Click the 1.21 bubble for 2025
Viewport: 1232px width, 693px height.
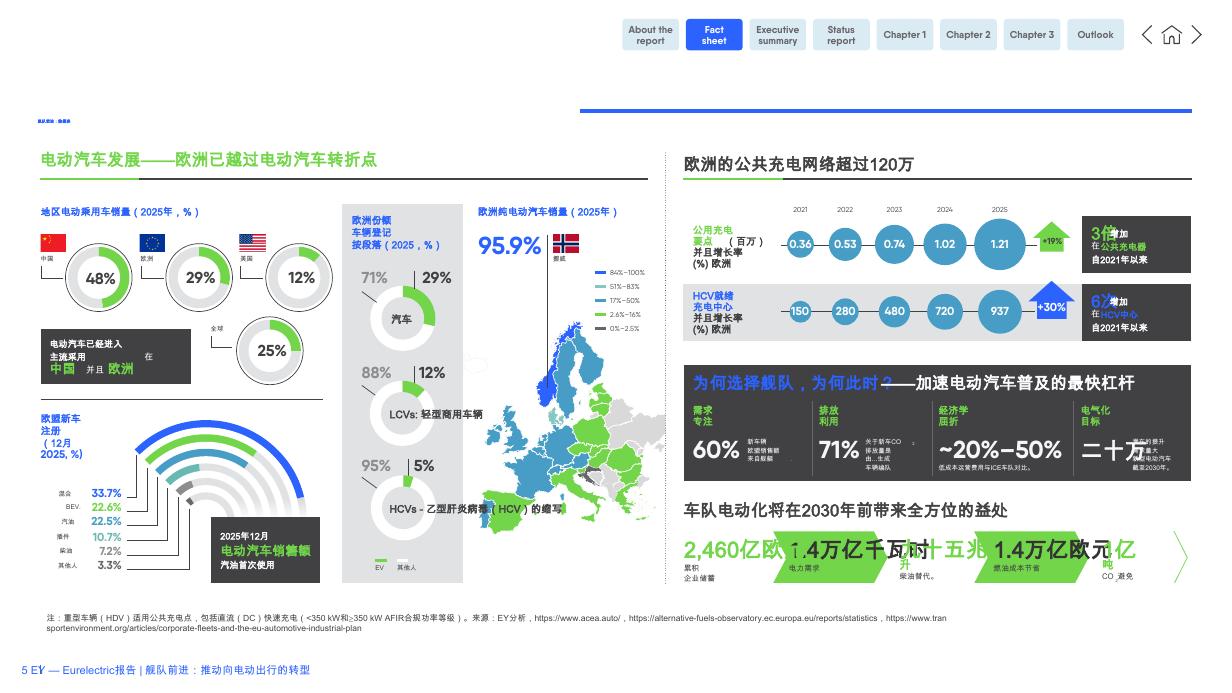1000,244
